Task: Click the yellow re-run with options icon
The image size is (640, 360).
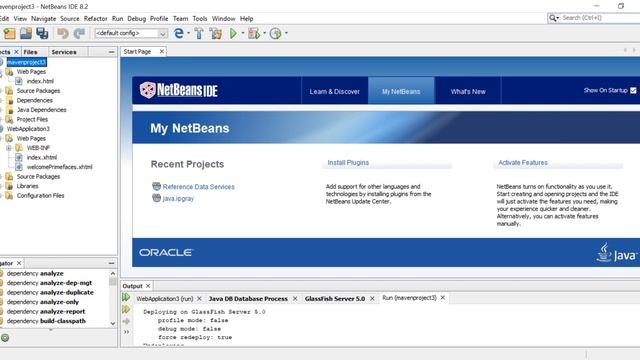Action: tap(126, 310)
